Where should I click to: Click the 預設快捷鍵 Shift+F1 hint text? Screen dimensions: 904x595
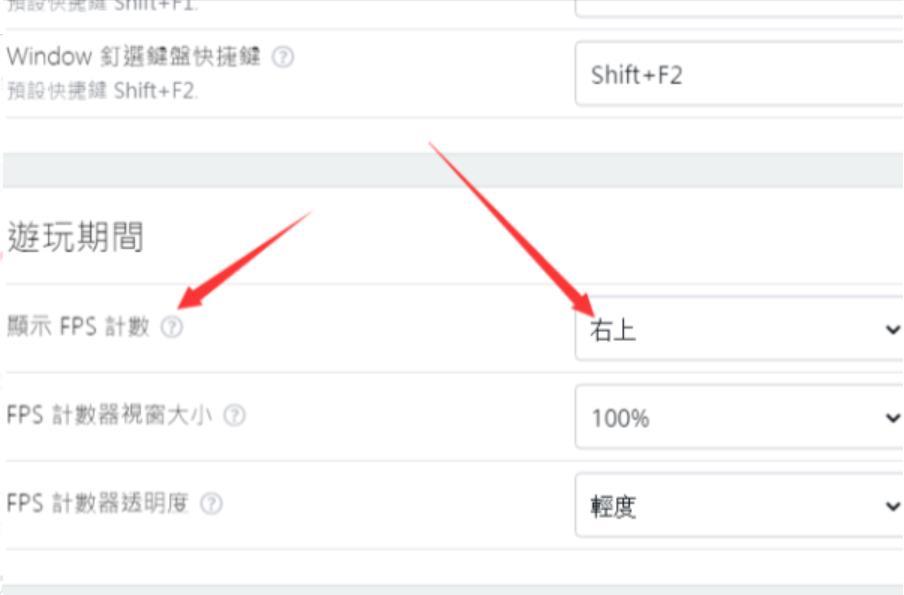pos(102,6)
